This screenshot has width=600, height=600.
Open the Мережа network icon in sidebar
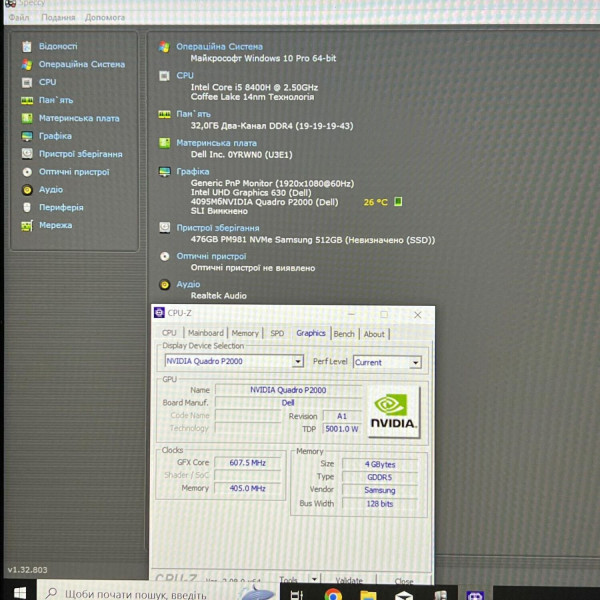click(x=27, y=226)
